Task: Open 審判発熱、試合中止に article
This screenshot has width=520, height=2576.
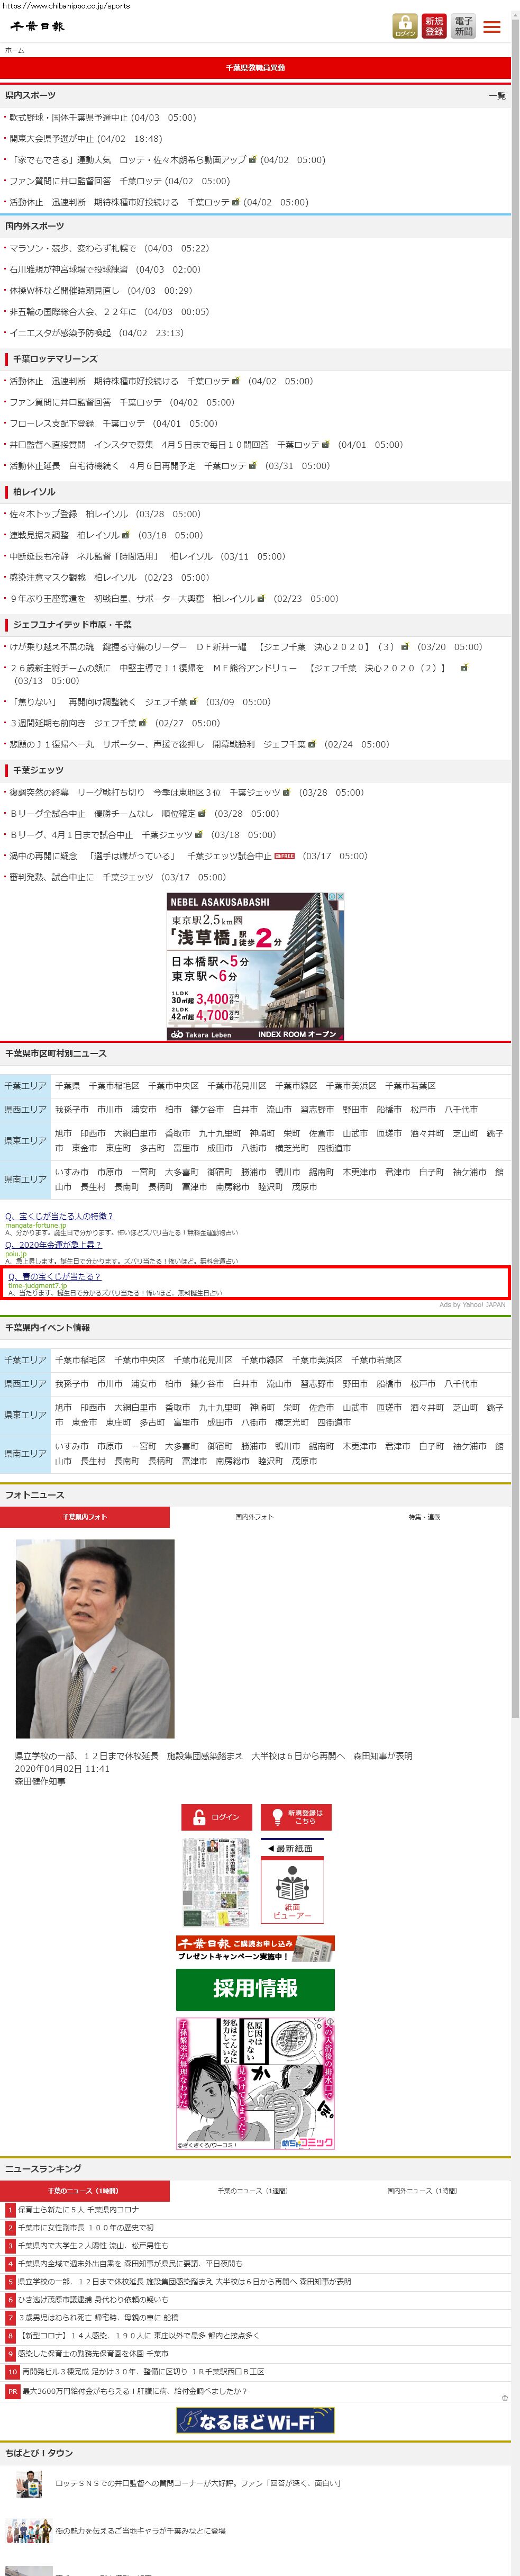Action: point(82,877)
